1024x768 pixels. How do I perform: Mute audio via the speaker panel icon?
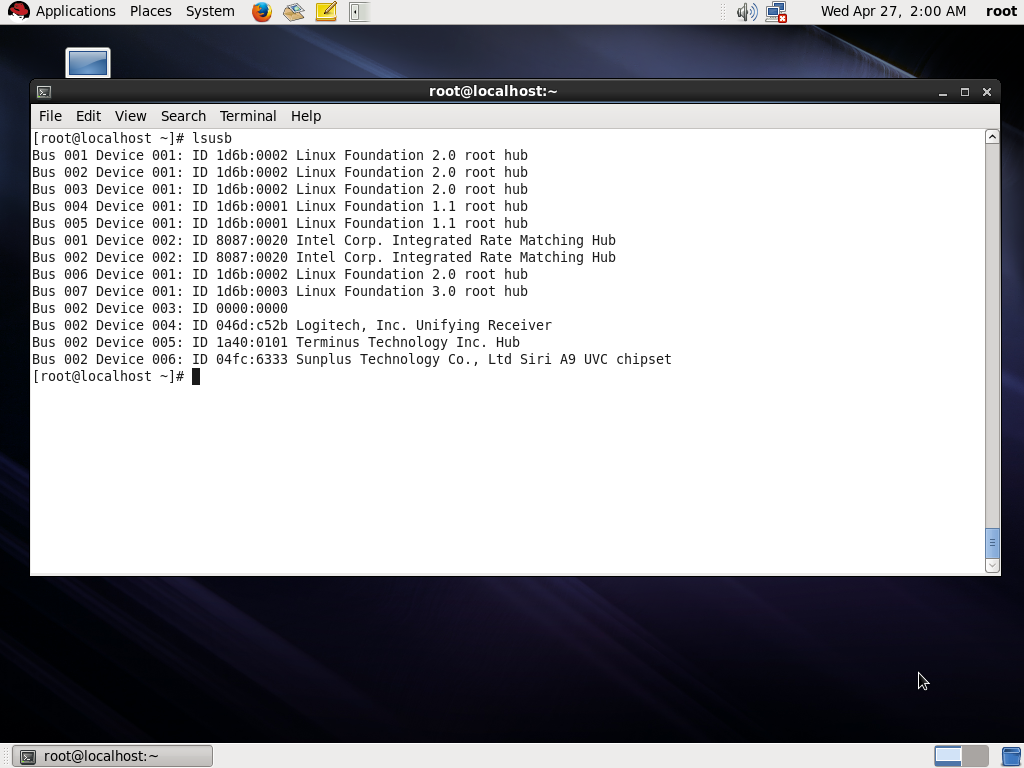pyautogui.click(x=748, y=11)
